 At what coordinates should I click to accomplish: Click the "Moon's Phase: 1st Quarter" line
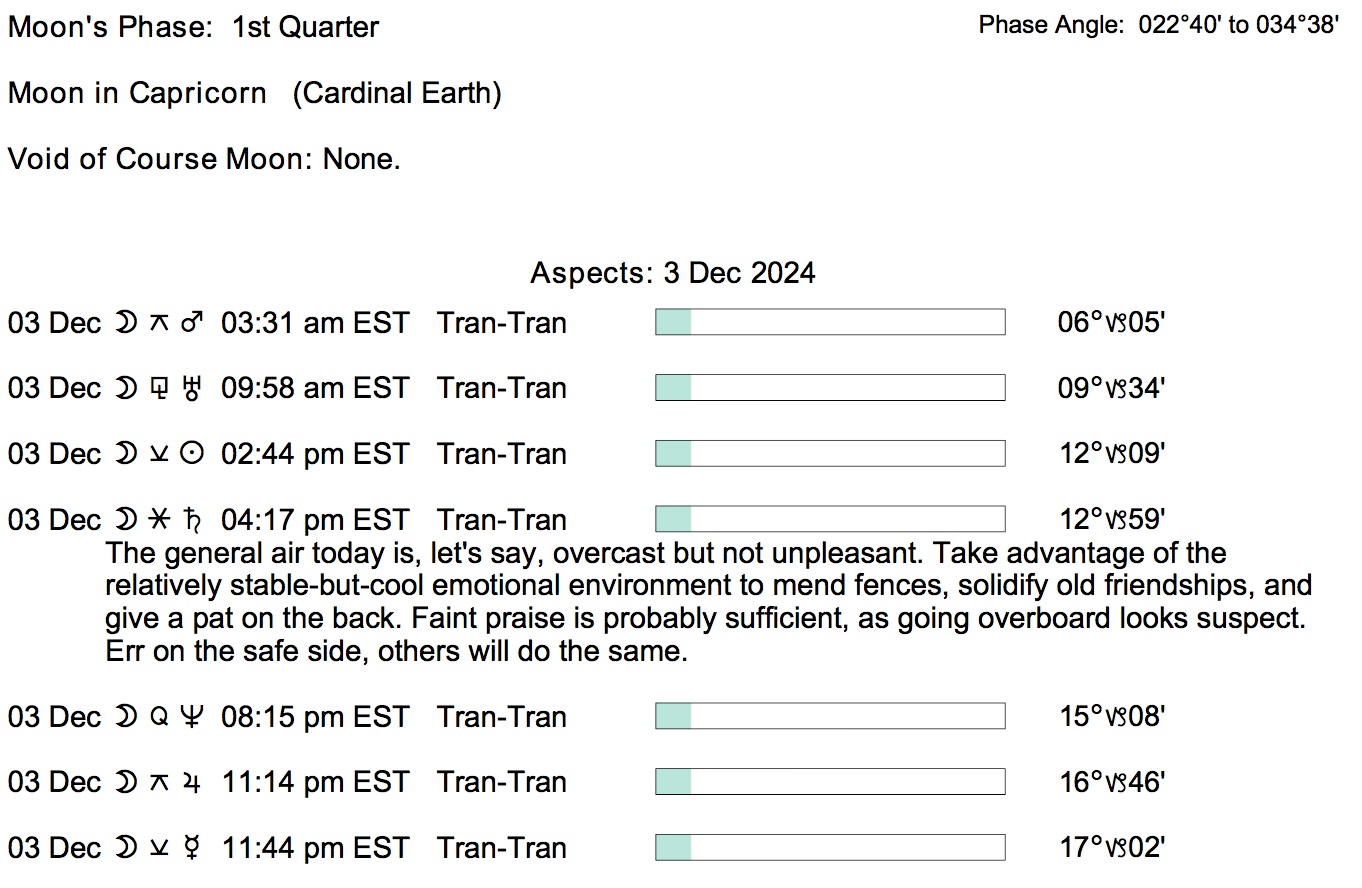click(193, 27)
